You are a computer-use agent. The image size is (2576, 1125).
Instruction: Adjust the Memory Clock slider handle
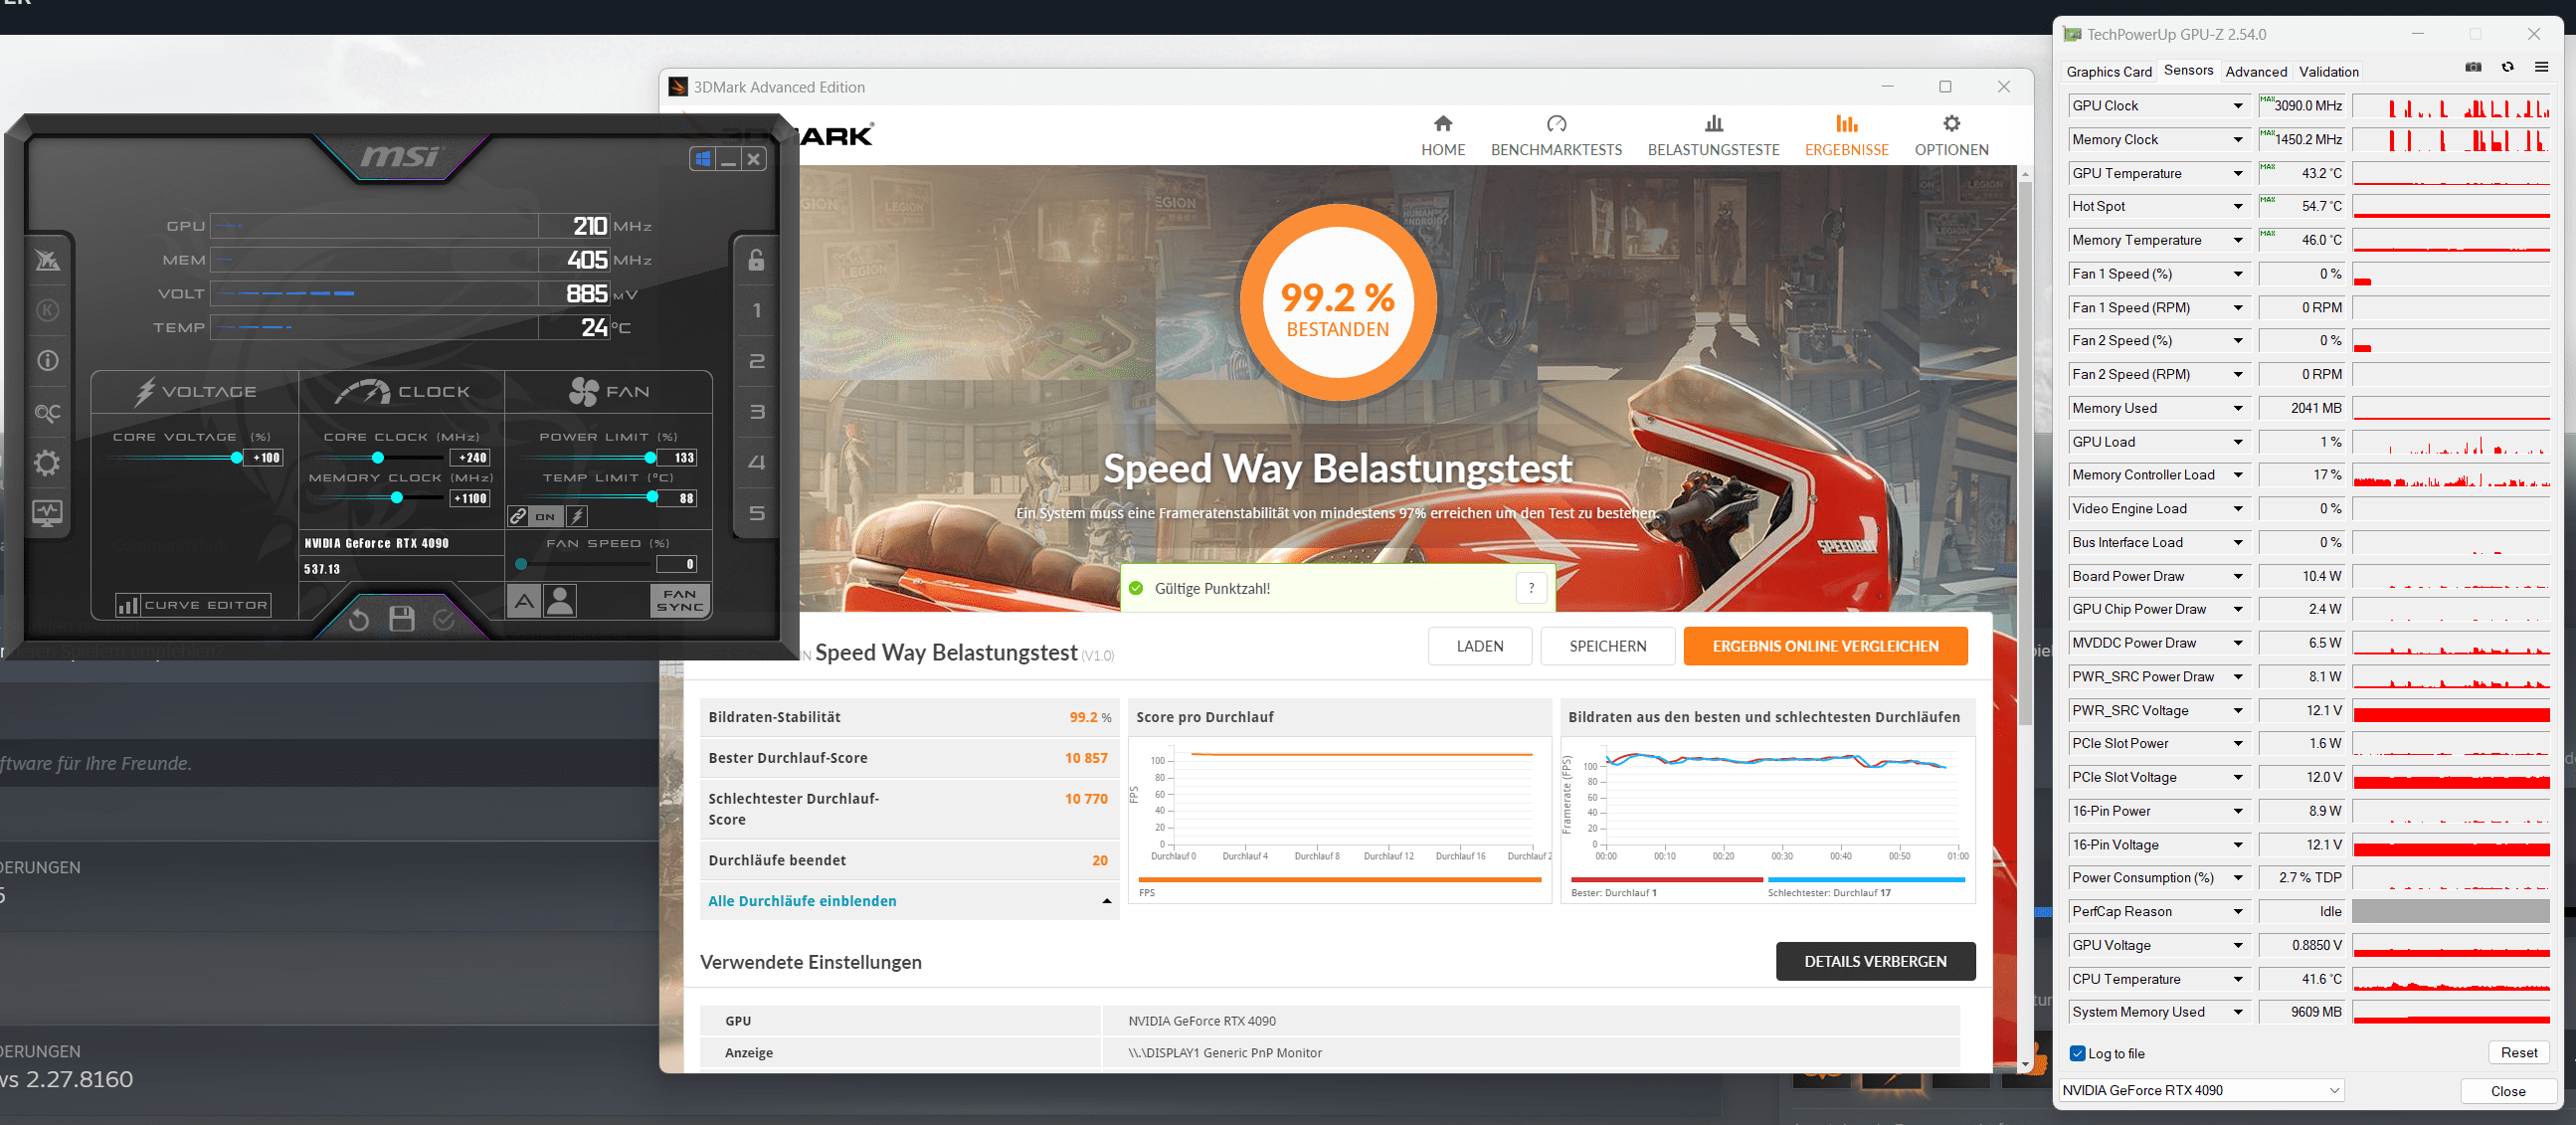(x=397, y=497)
